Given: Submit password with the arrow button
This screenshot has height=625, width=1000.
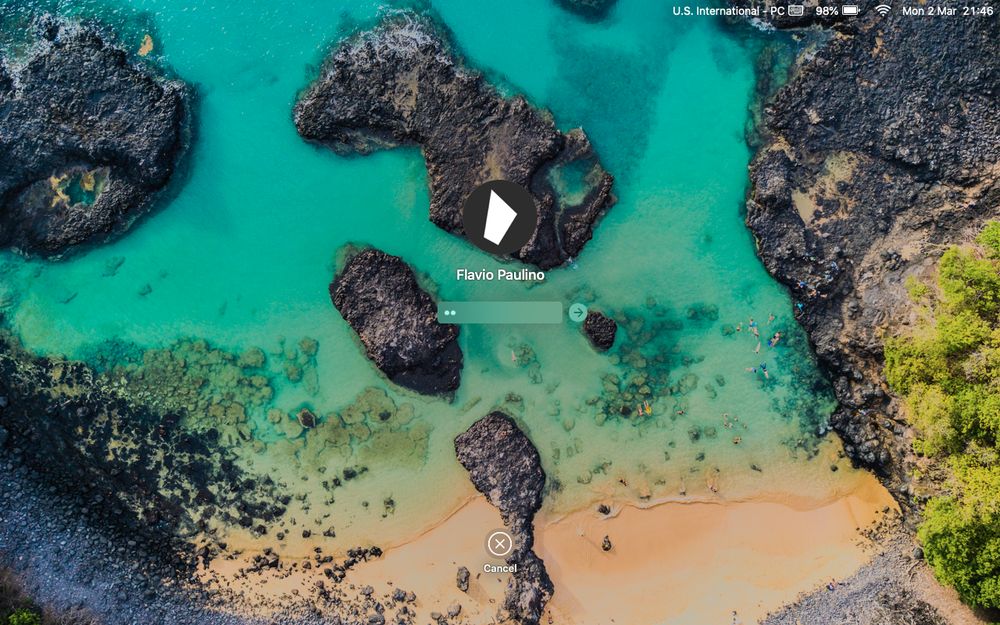Looking at the screenshot, I should pos(578,312).
